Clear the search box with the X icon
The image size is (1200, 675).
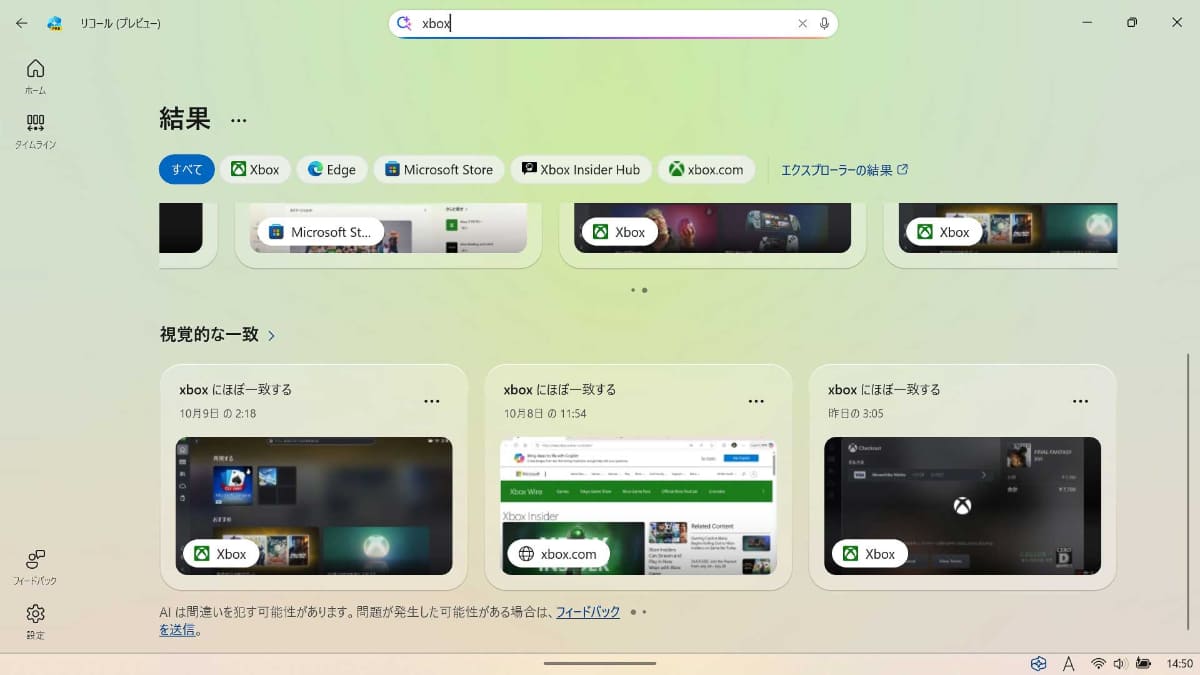(802, 22)
